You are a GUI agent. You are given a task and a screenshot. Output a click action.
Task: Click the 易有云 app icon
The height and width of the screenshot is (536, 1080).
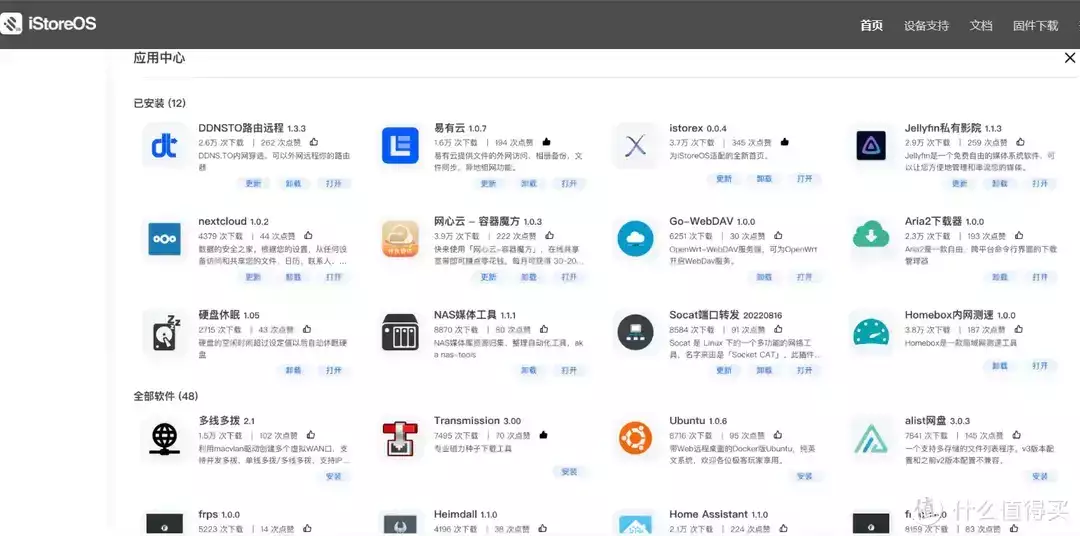point(400,145)
